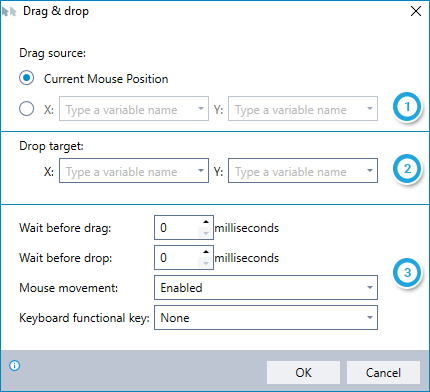Click the numbered circle marker 1
The image size is (430, 392).
point(407,107)
